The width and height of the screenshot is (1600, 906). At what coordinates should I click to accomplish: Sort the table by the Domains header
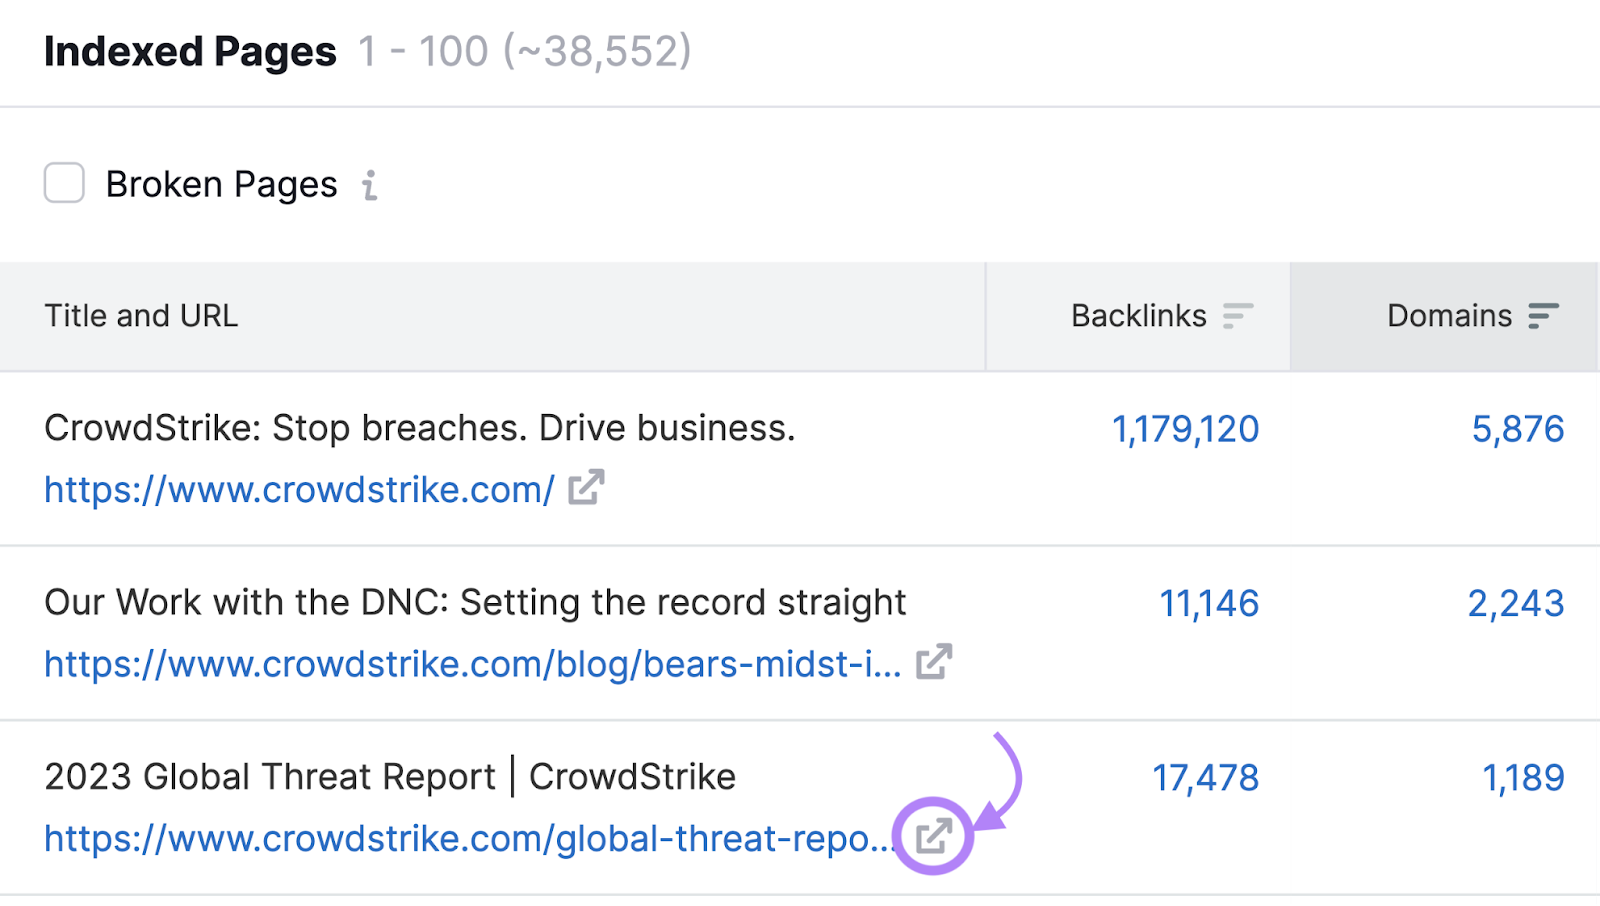1450,316
